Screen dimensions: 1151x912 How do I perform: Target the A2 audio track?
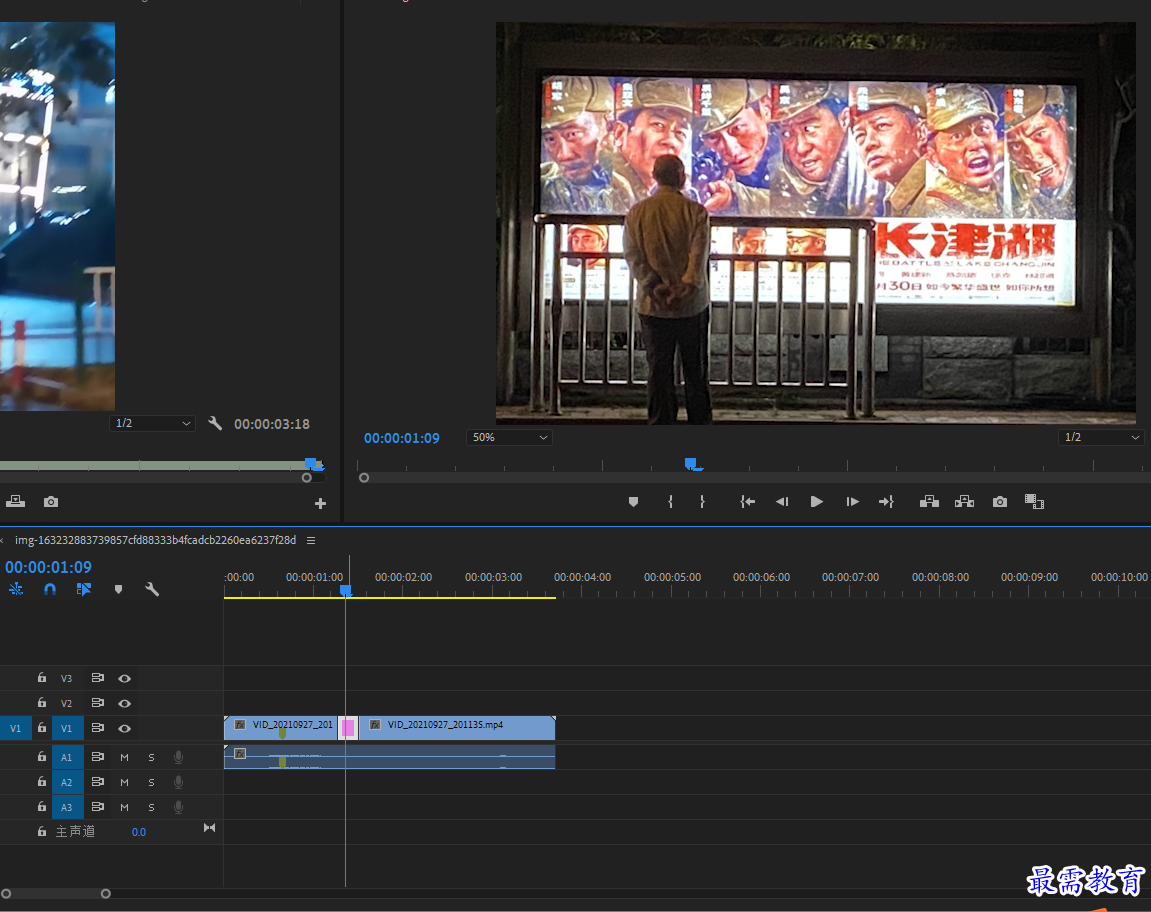pos(67,782)
